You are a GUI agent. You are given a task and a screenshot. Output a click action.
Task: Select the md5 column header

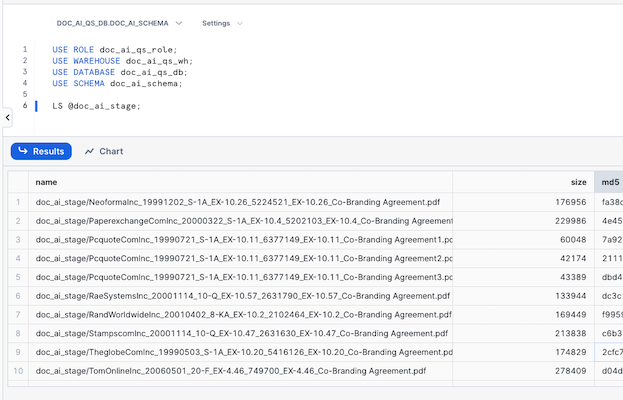point(609,182)
